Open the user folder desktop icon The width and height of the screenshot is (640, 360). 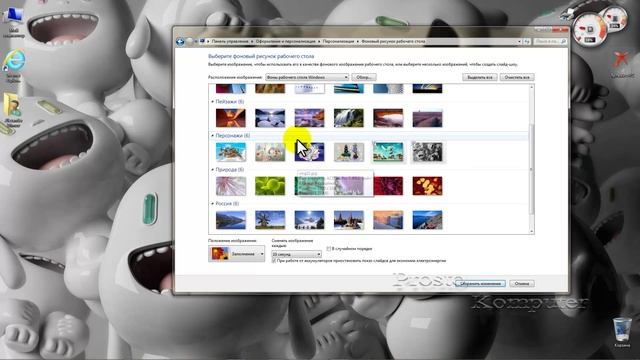point(13,110)
